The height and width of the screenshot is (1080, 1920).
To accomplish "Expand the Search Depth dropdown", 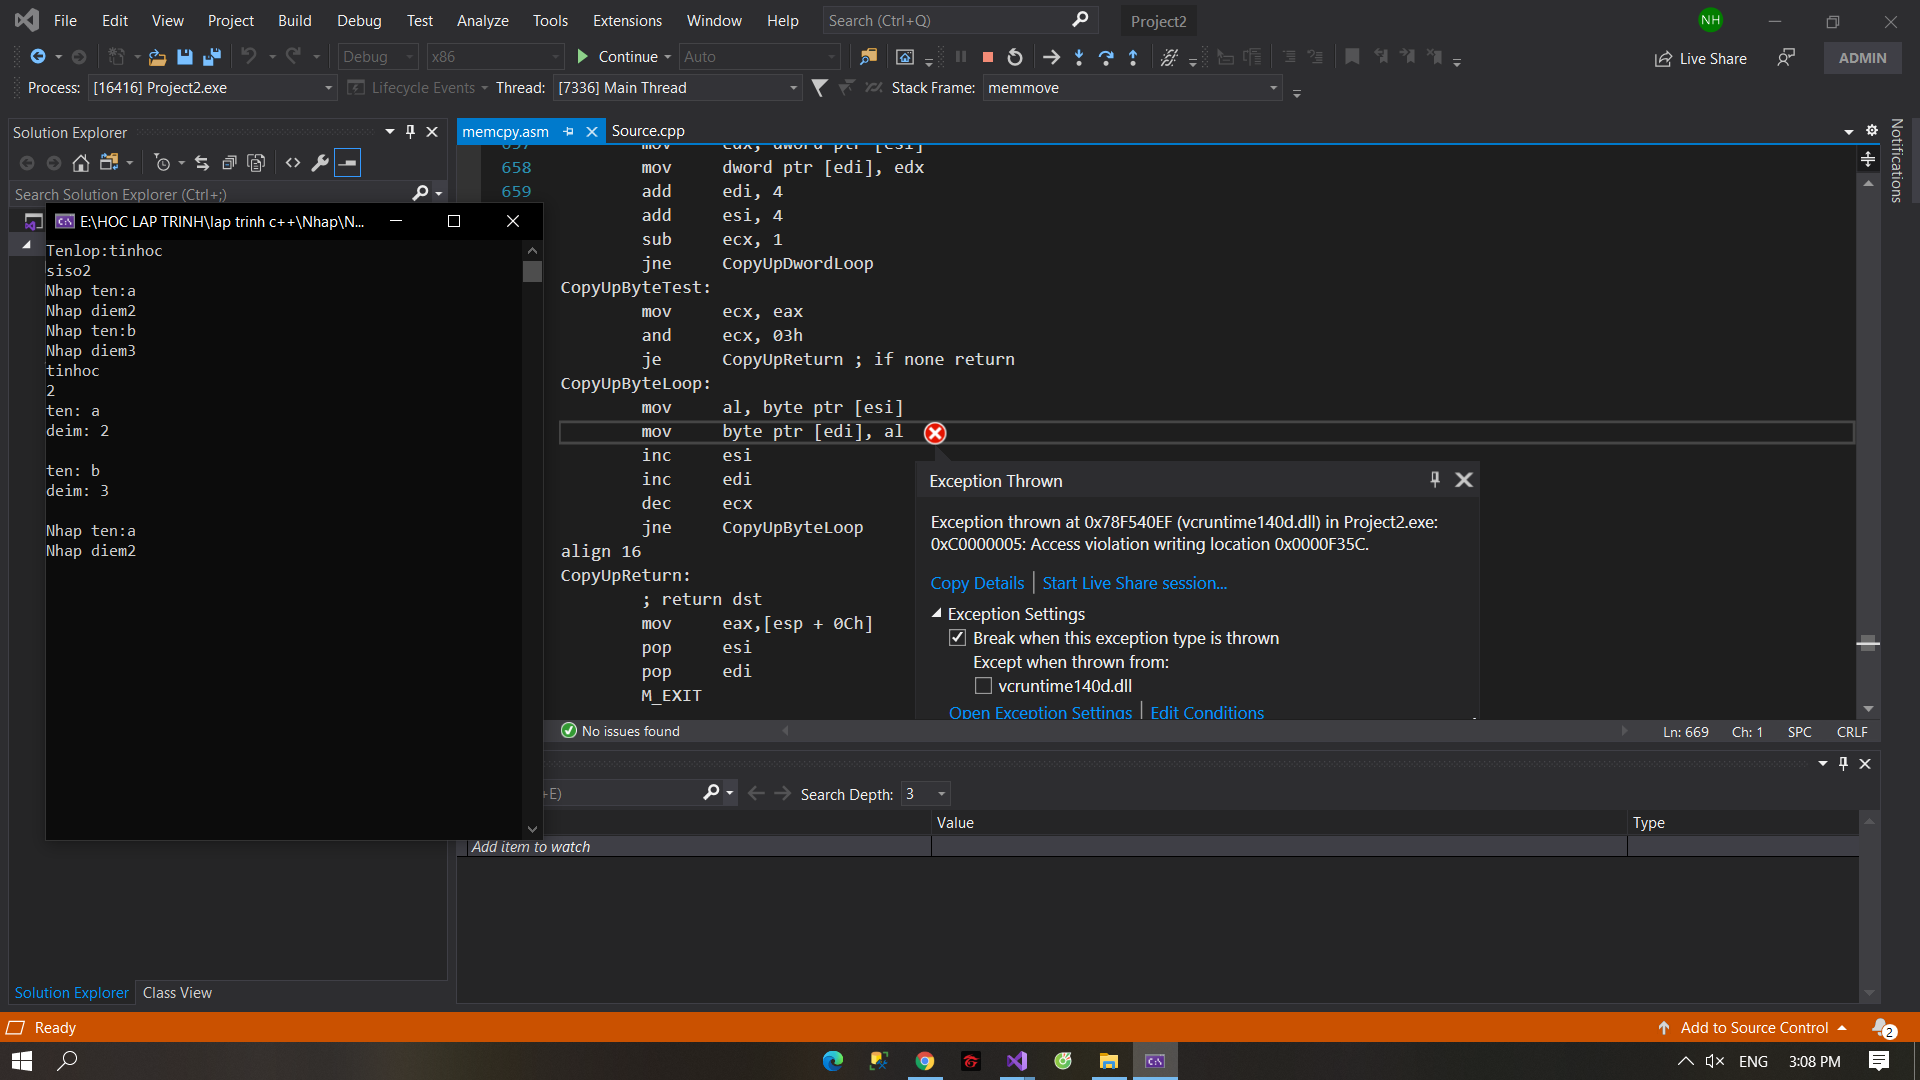I will tap(941, 794).
